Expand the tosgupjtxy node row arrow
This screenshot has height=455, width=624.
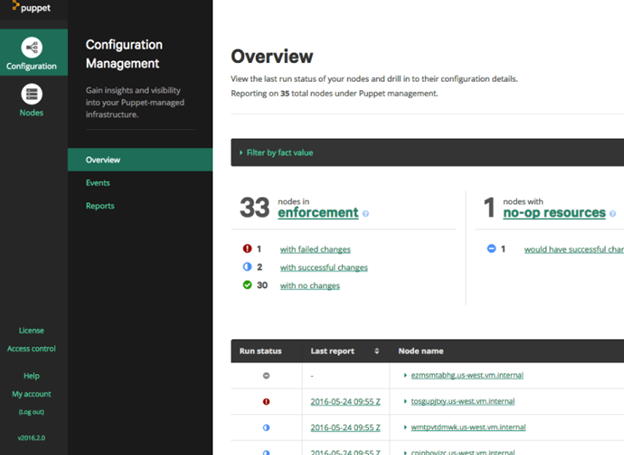(405, 401)
